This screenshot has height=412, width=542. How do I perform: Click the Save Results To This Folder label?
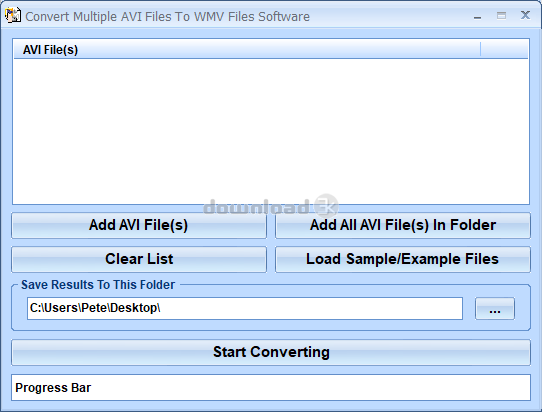pyautogui.click(x=98, y=285)
